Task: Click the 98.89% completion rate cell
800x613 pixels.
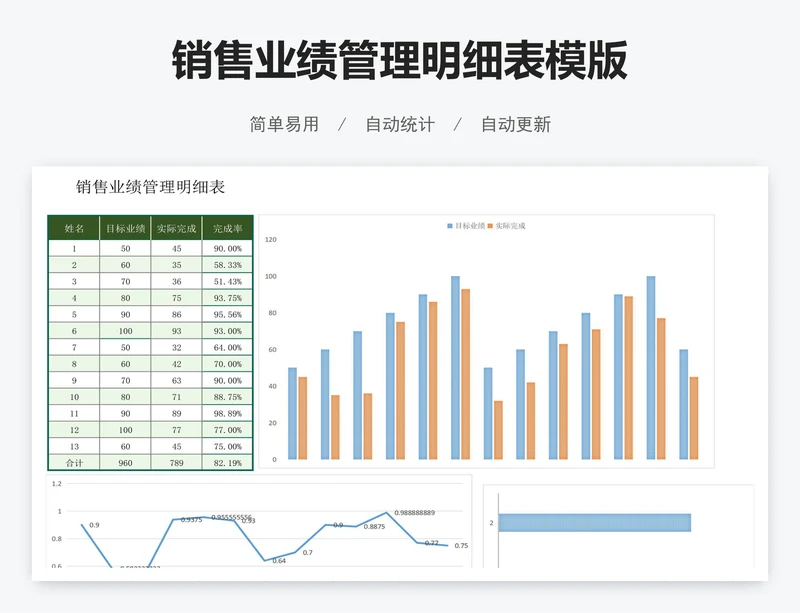Action: point(228,413)
